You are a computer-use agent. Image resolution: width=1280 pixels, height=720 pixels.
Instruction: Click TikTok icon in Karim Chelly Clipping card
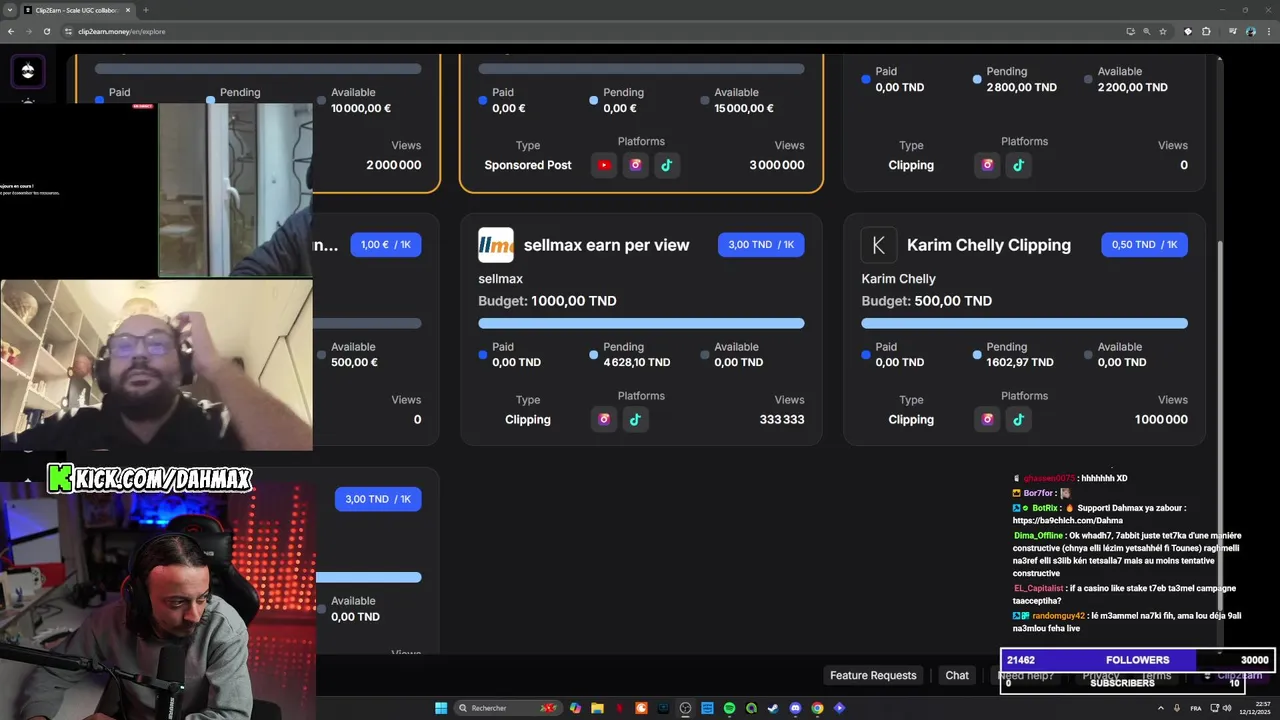(1018, 419)
